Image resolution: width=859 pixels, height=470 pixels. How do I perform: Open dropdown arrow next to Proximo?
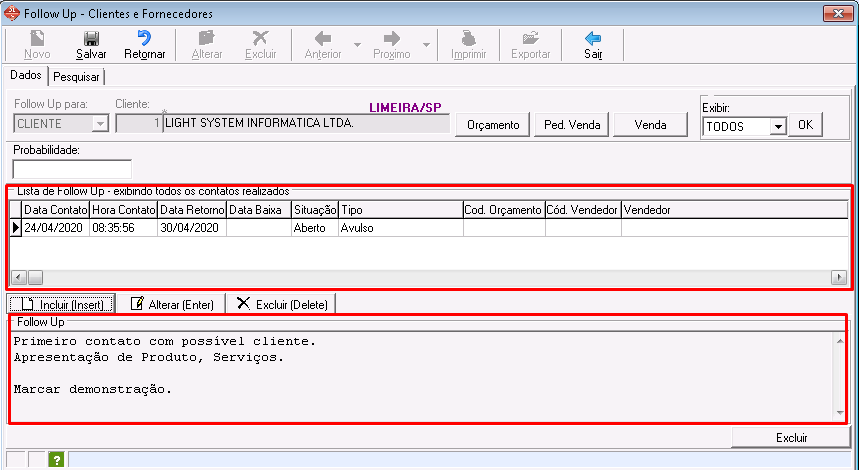click(426, 45)
